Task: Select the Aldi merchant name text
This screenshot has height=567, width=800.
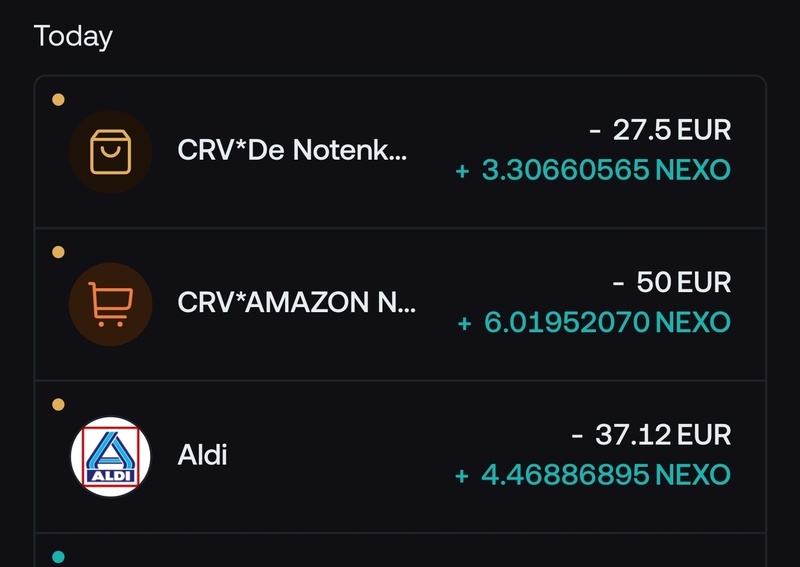Action: click(202, 456)
